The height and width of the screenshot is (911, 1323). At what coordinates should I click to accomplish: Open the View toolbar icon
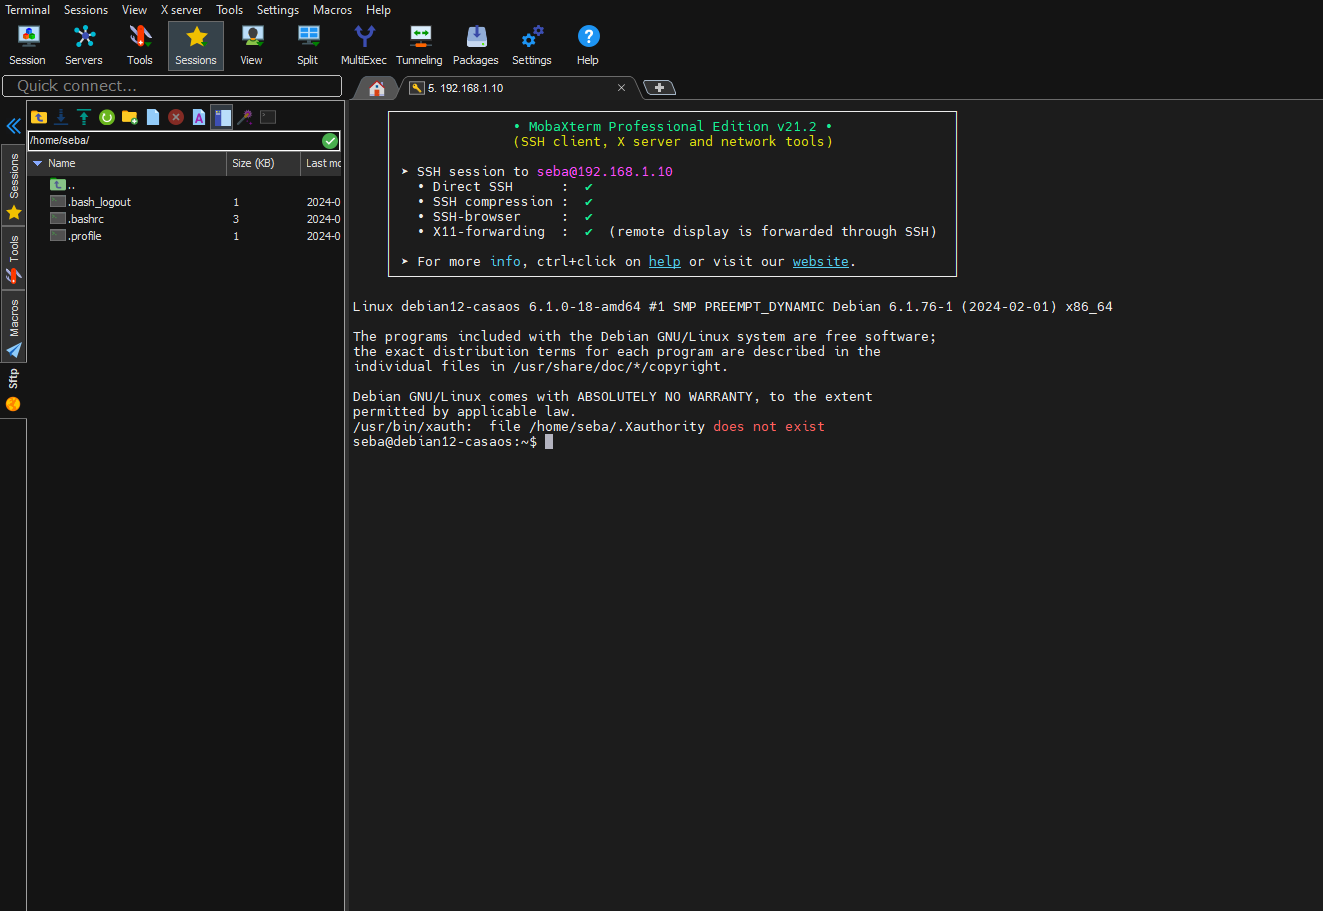(252, 46)
